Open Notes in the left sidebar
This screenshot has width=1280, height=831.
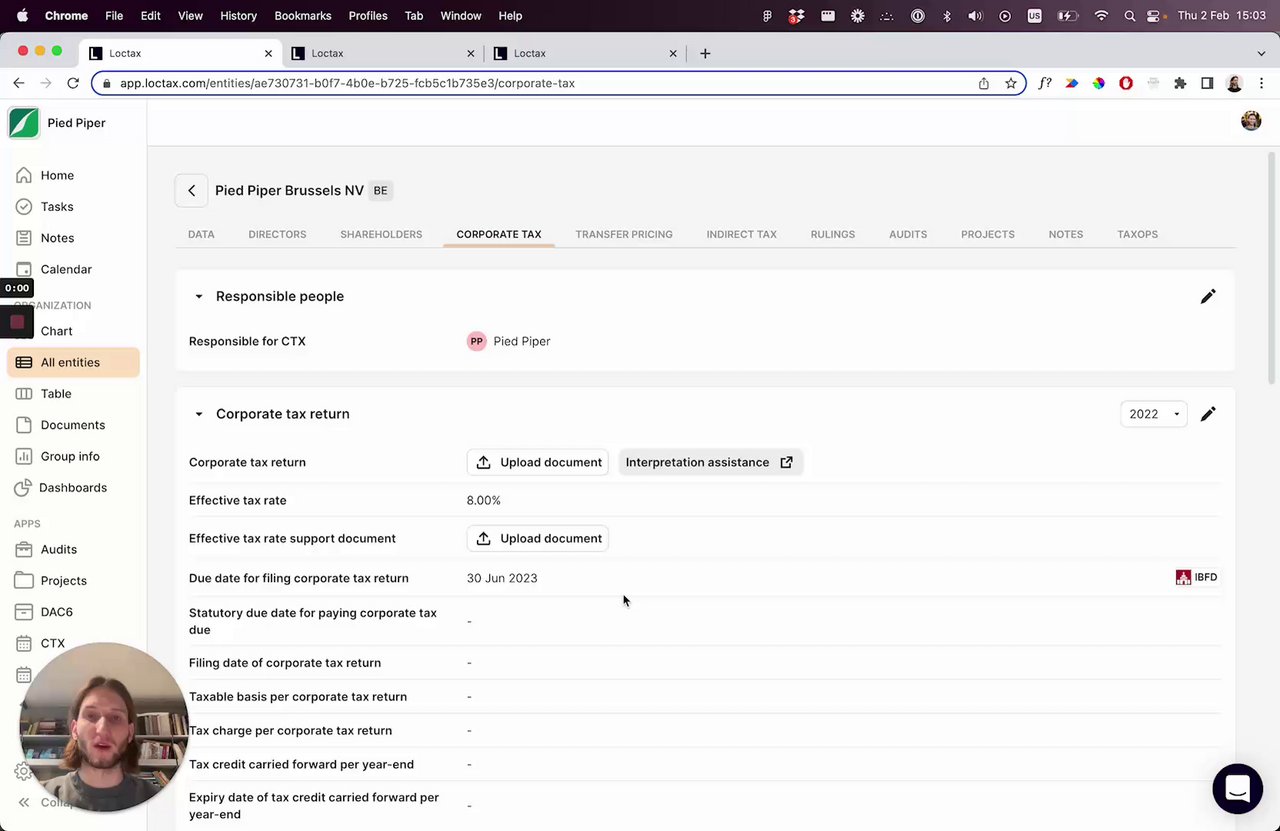pos(57,238)
